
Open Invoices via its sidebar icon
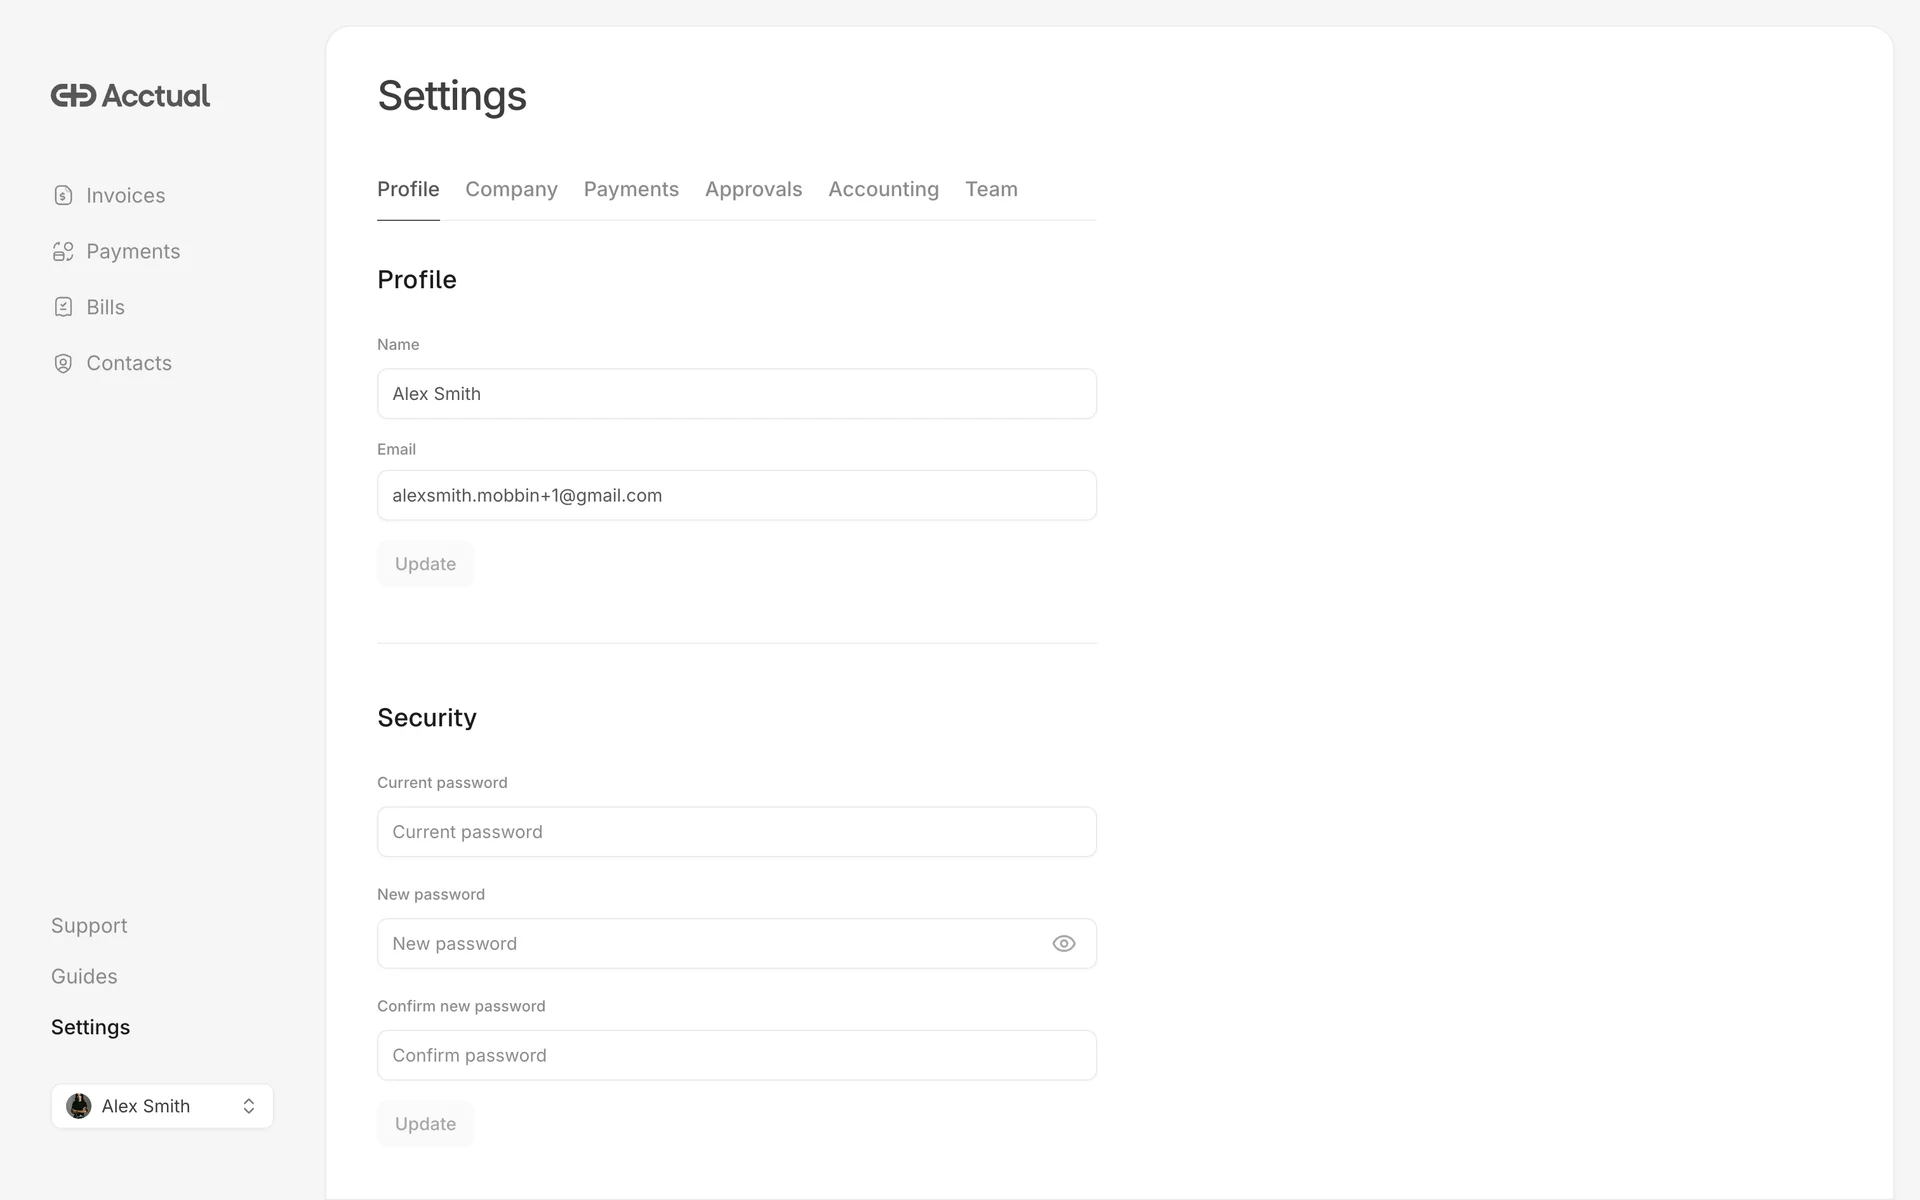pyautogui.click(x=63, y=196)
